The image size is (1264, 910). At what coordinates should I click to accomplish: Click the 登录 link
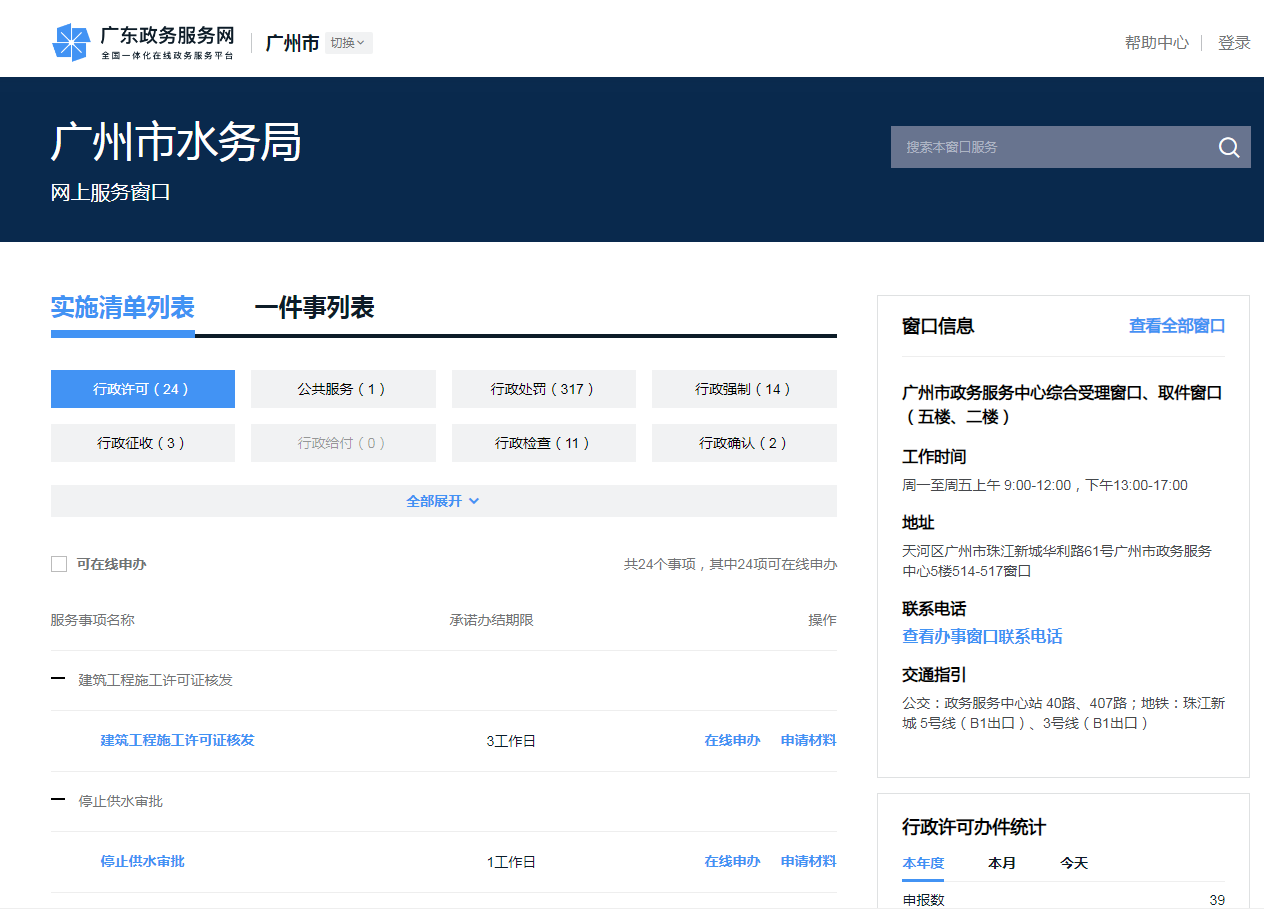click(x=1234, y=43)
